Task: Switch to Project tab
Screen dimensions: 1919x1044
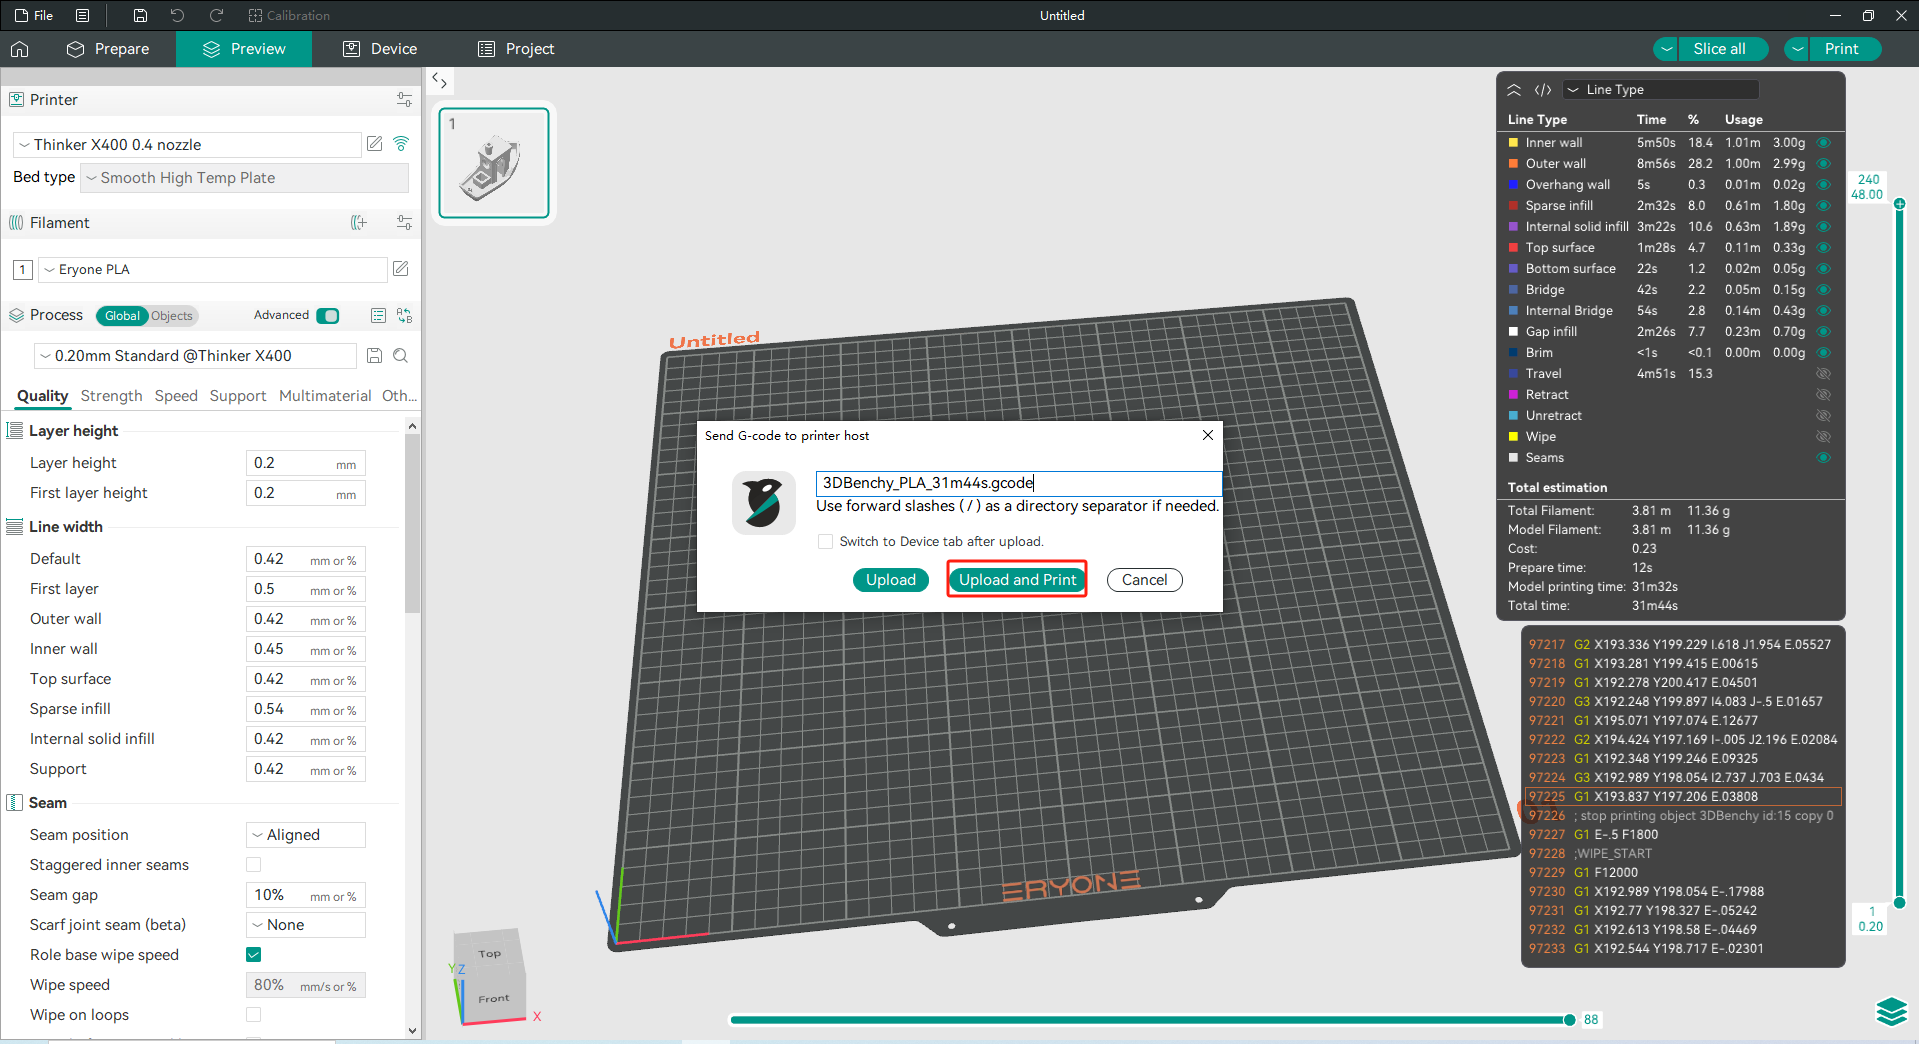Action: [516, 49]
